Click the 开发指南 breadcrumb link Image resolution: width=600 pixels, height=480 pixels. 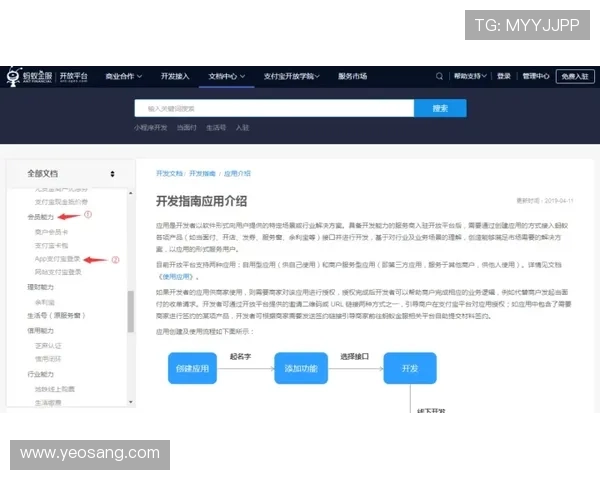[202, 173]
